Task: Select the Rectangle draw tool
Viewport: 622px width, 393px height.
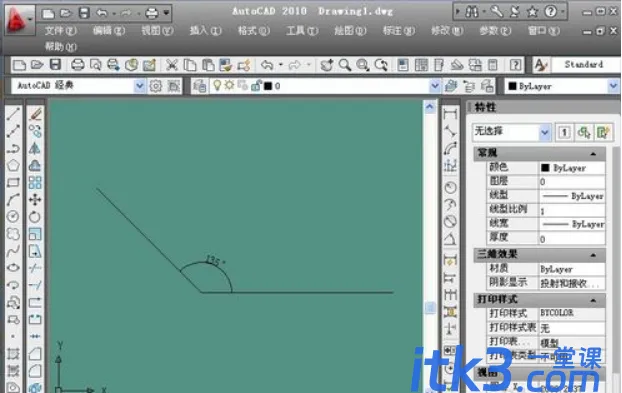Action: click(x=13, y=182)
